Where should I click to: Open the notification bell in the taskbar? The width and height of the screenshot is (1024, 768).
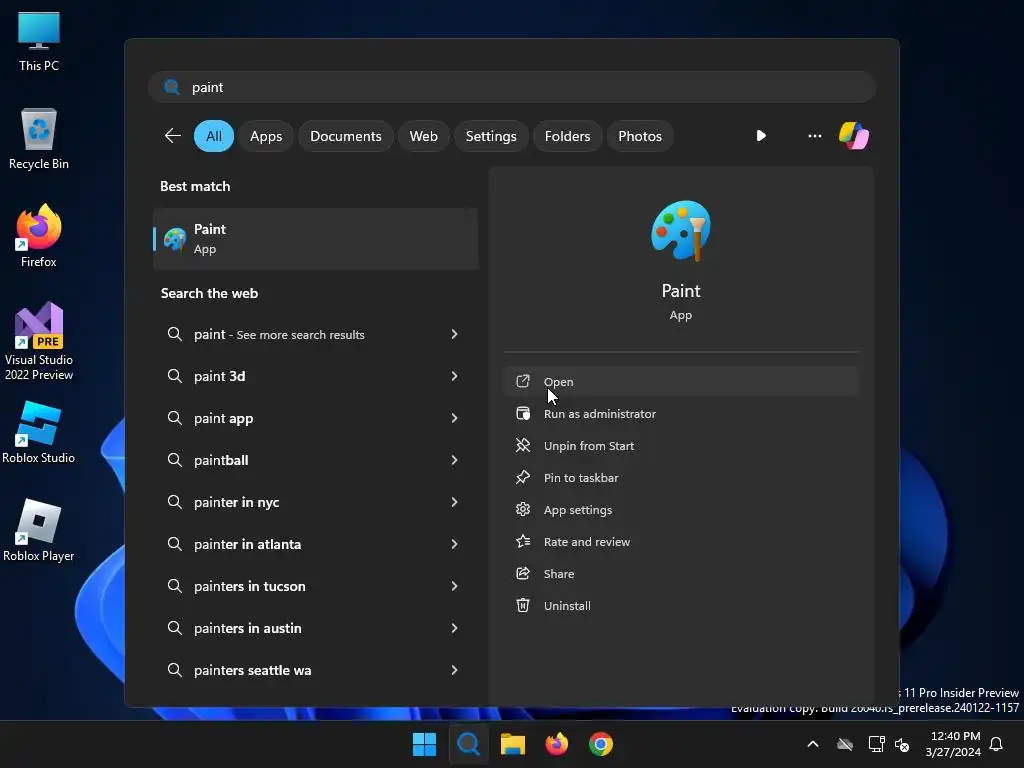pyautogui.click(x=996, y=744)
